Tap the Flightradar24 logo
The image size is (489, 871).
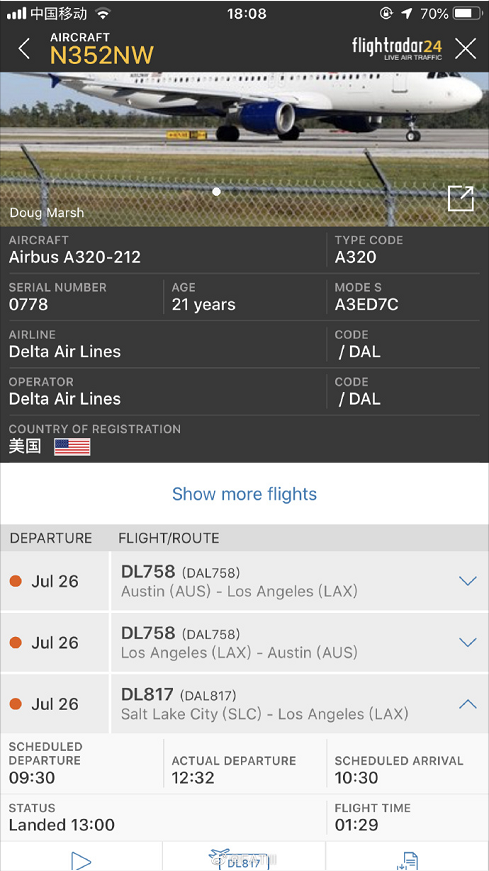coord(397,49)
